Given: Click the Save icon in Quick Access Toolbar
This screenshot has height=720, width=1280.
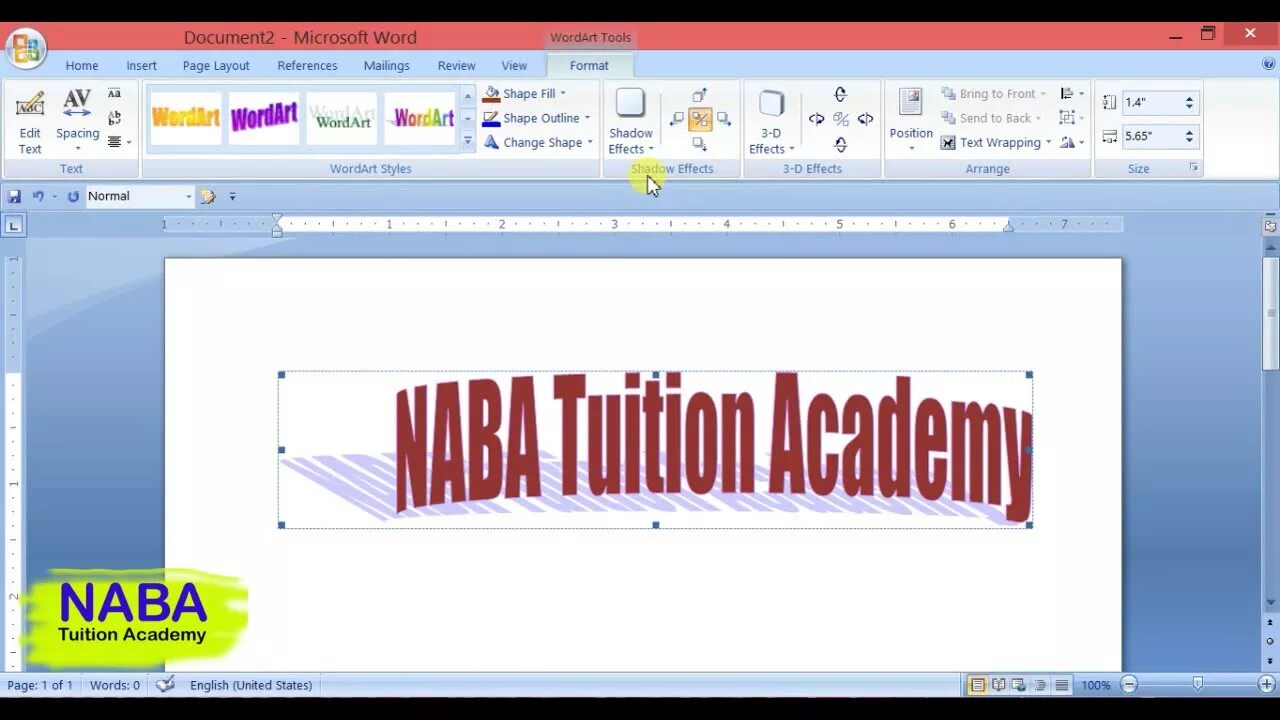Looking at the screenshot, I should [x=14, y=196].
